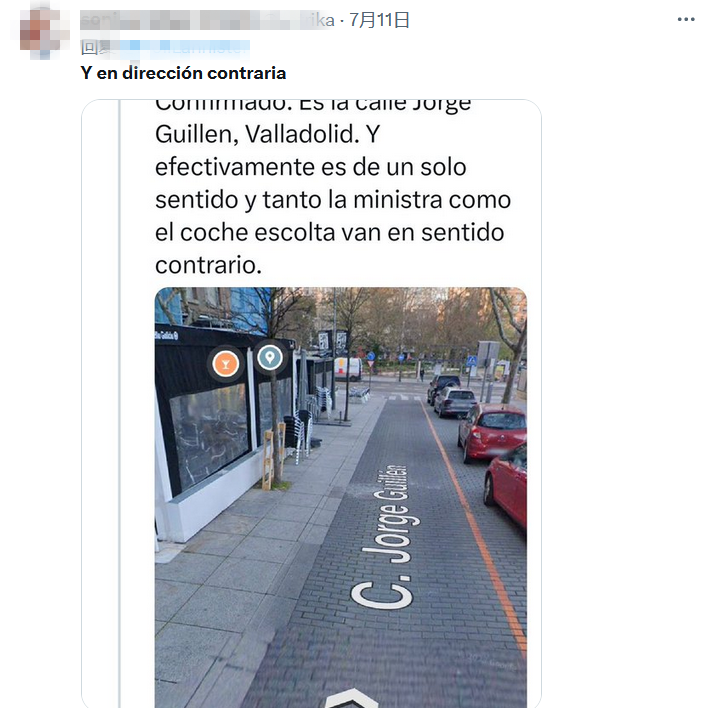The width and height of the screenshot is (717, 708).
Task: Click the white van in the background
Action: (x=348, y=368)
